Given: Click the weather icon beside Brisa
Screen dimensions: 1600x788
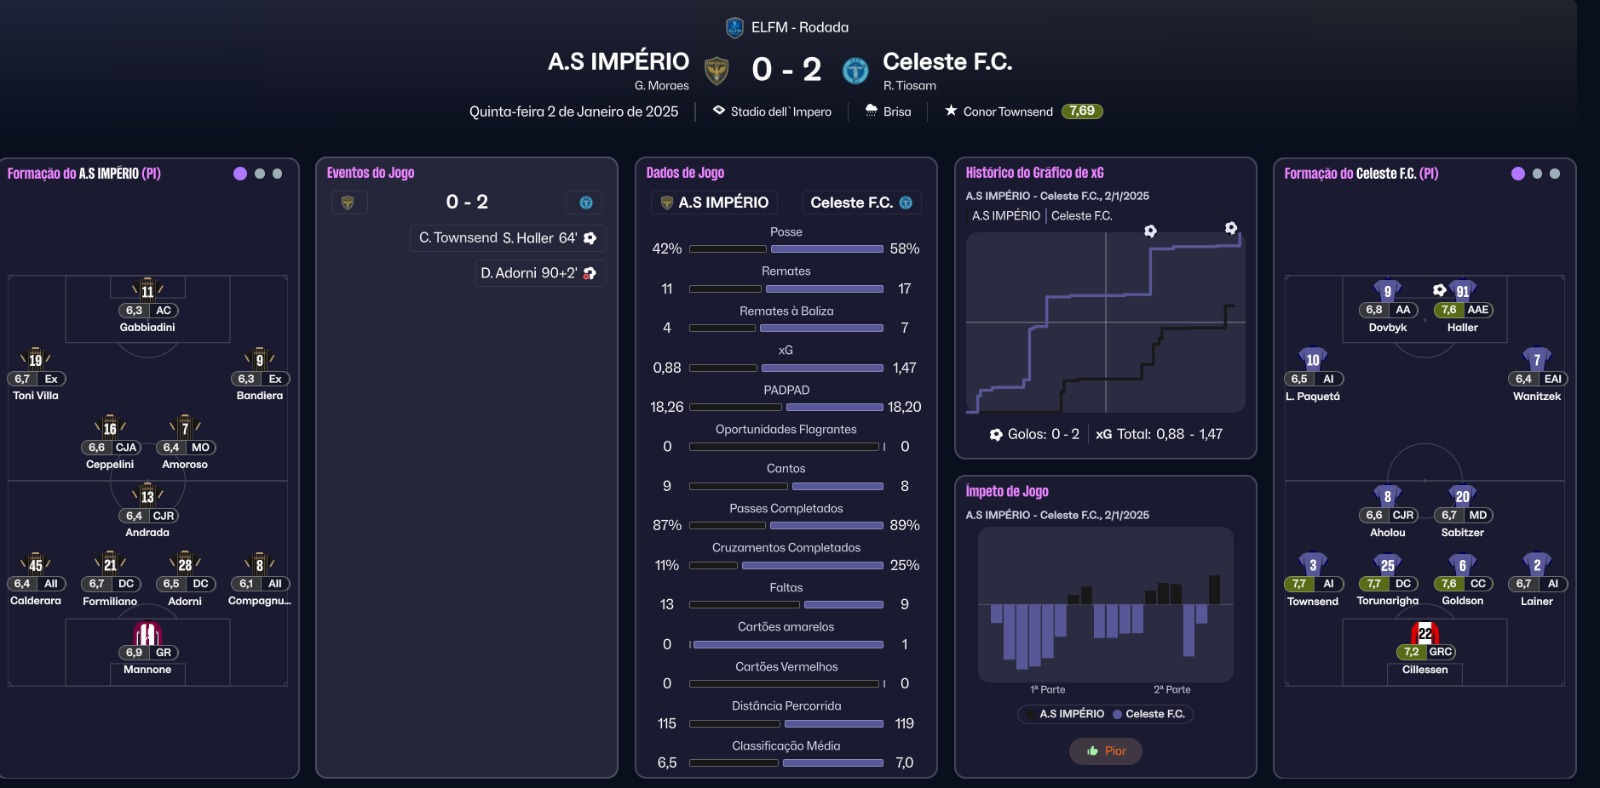Looking at the screenshot, I should click(871, 111).
